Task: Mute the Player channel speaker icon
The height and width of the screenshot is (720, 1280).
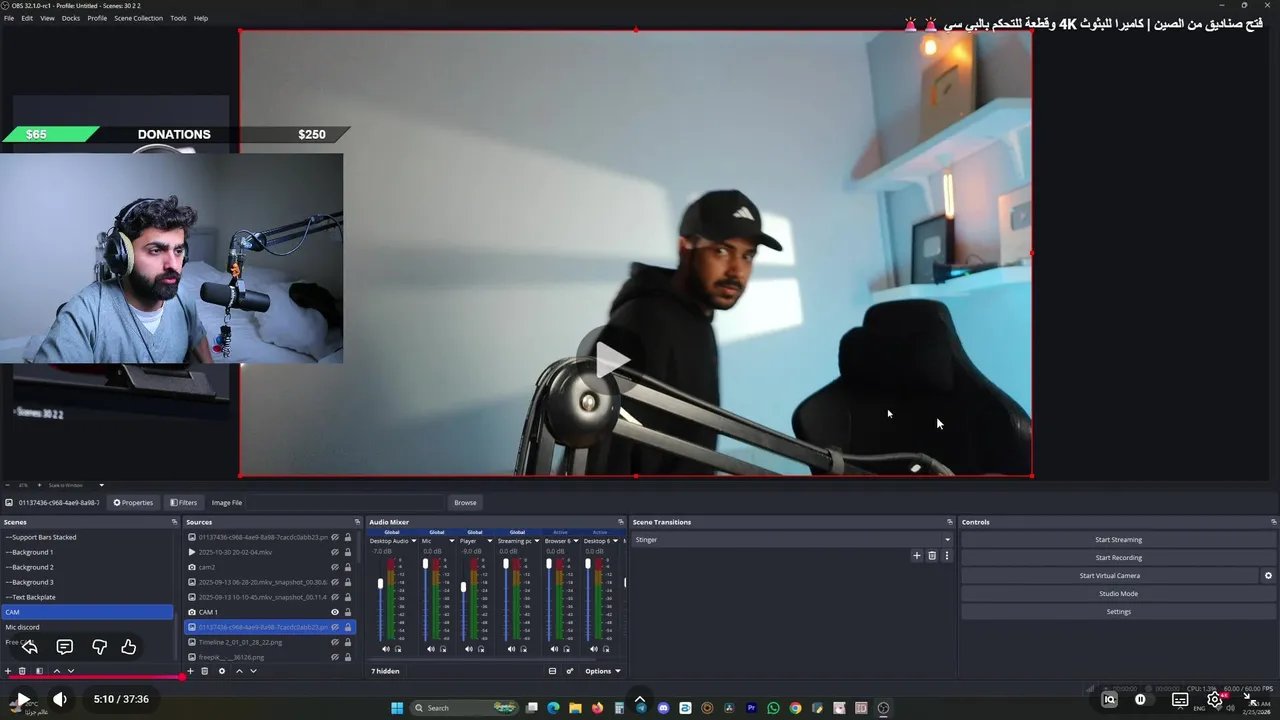Action: [x=469, y=649]
